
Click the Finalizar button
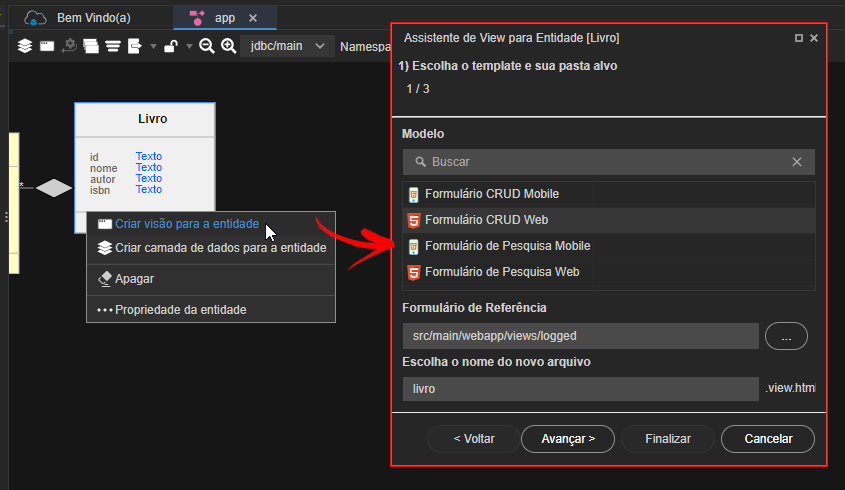click(668, 439)
